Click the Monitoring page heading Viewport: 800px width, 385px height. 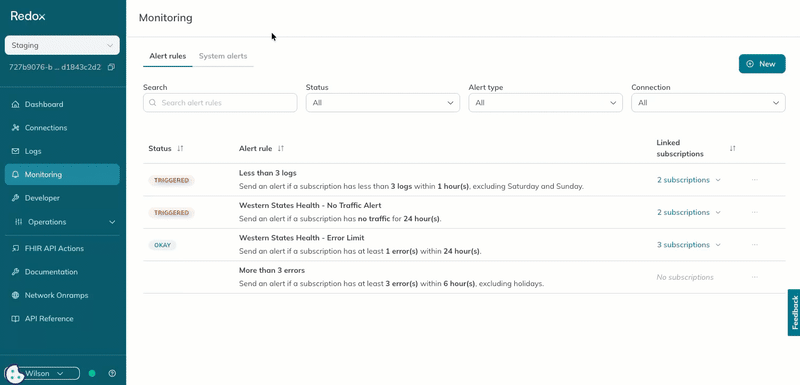pyautogui.click(x=165, y=18)
